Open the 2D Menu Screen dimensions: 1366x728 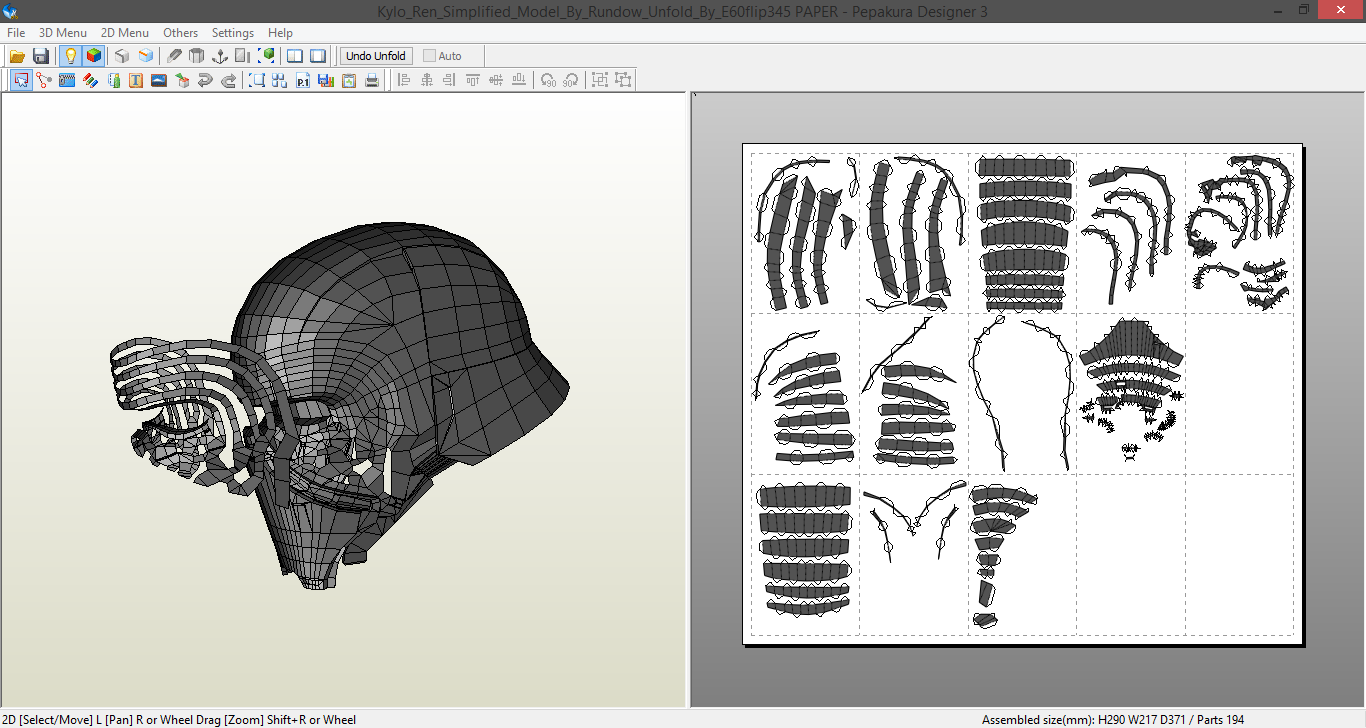(x=125, y=33)
